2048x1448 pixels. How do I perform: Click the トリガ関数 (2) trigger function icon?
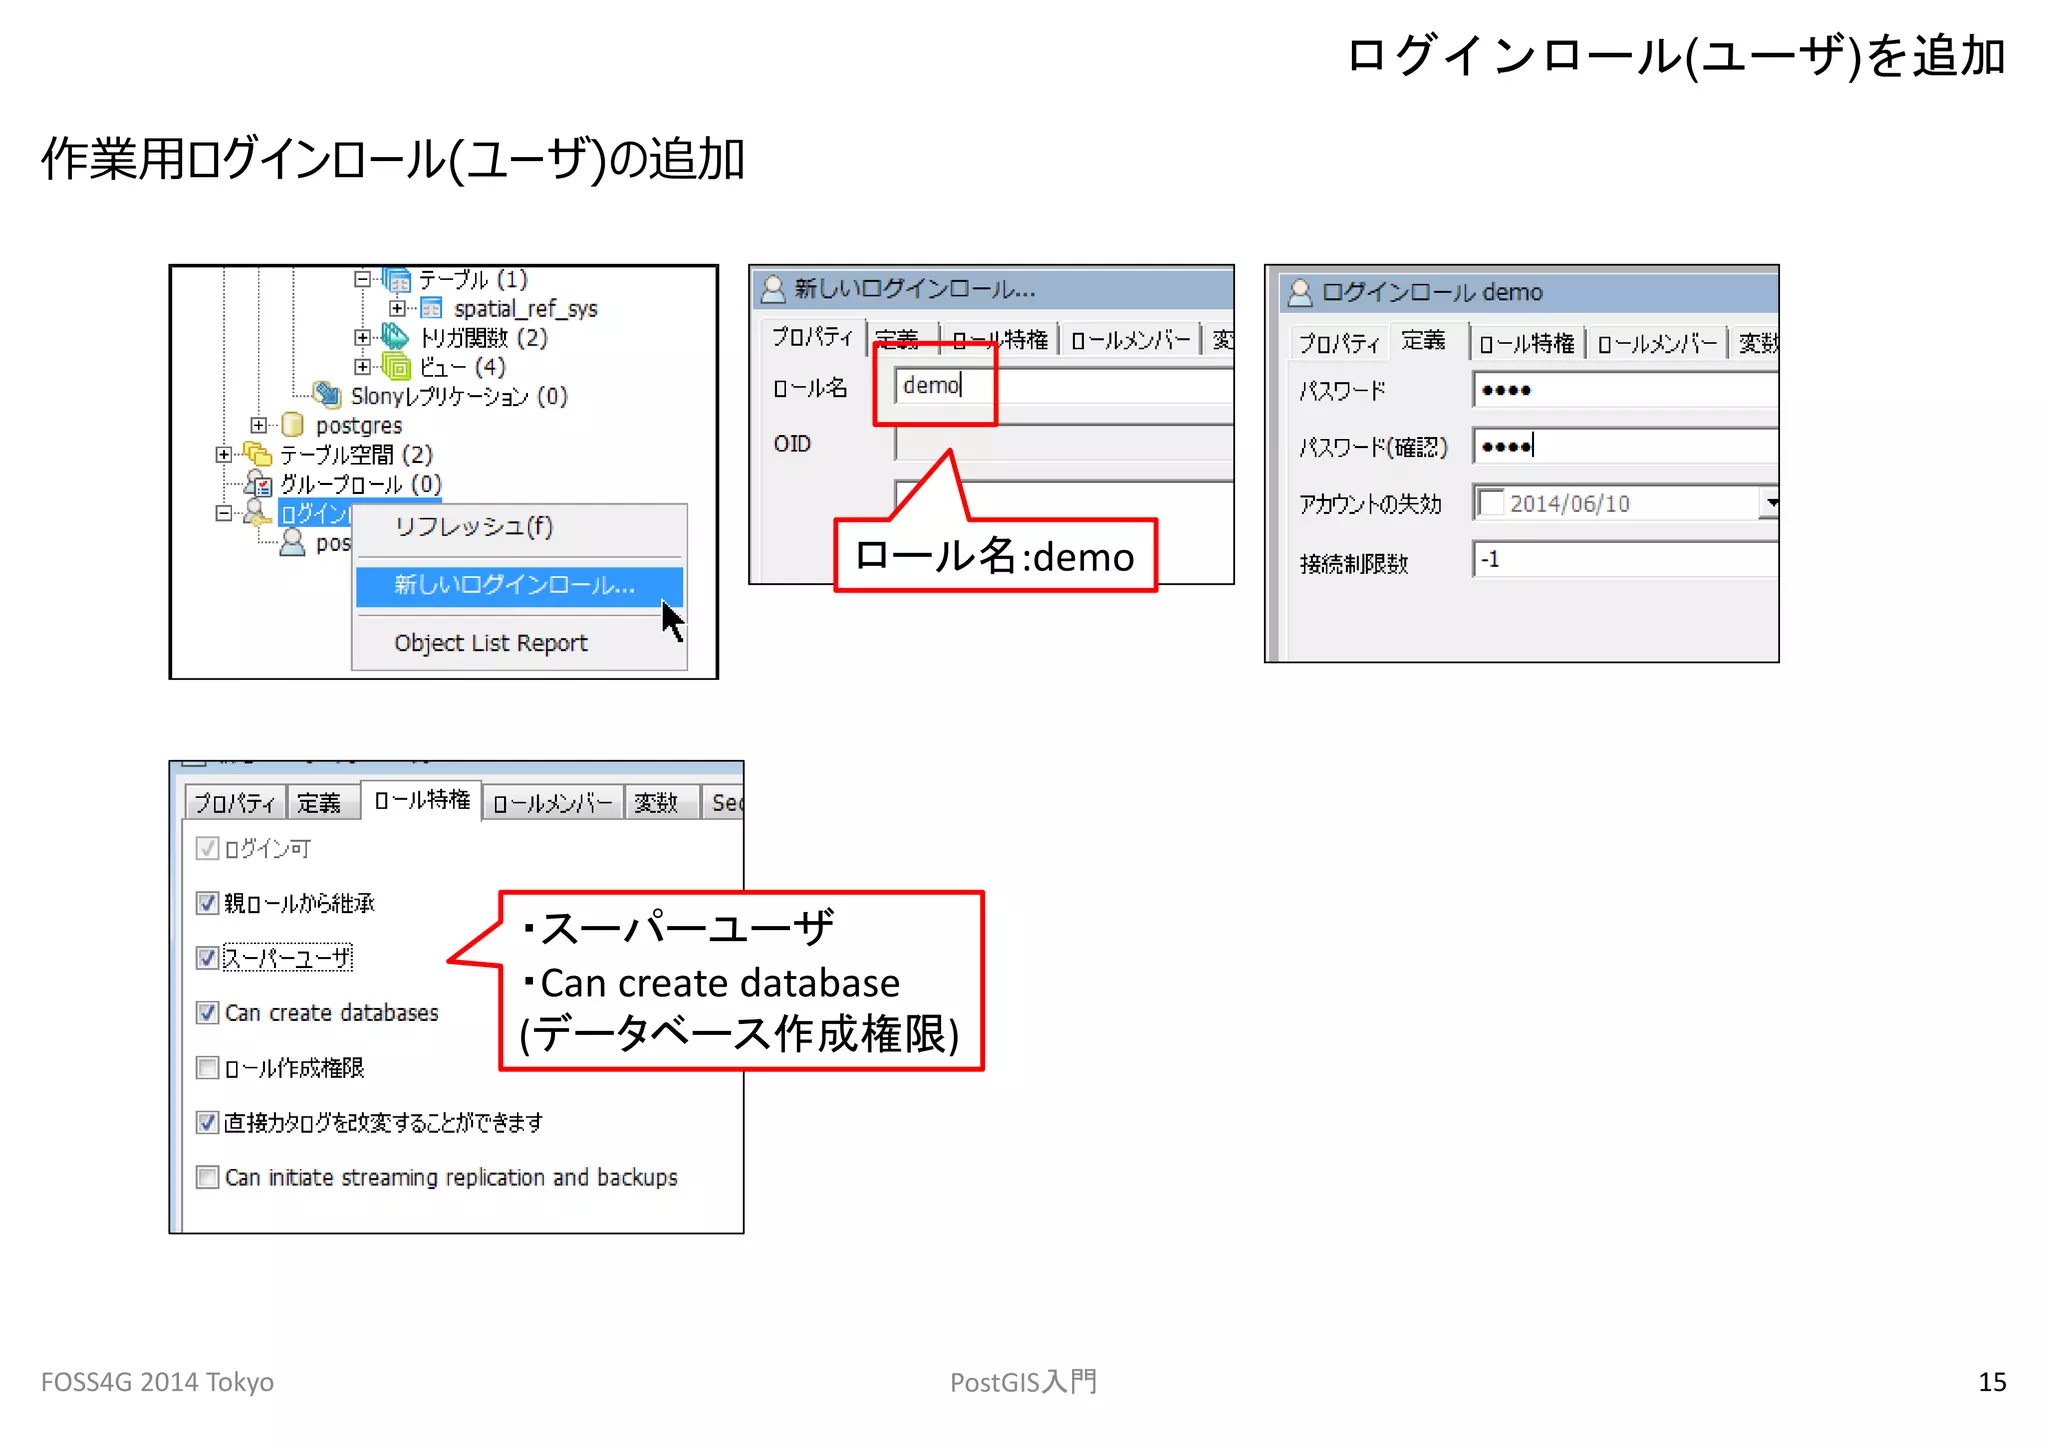click(x=395, y=337)
